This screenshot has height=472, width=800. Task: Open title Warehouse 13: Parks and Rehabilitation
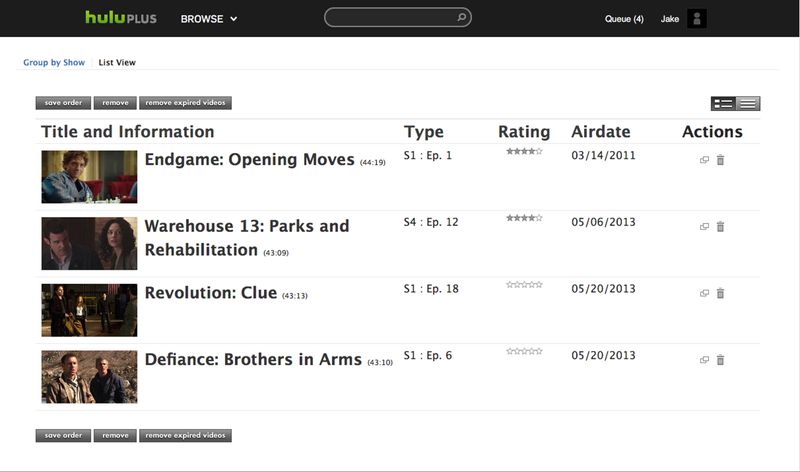247,238
